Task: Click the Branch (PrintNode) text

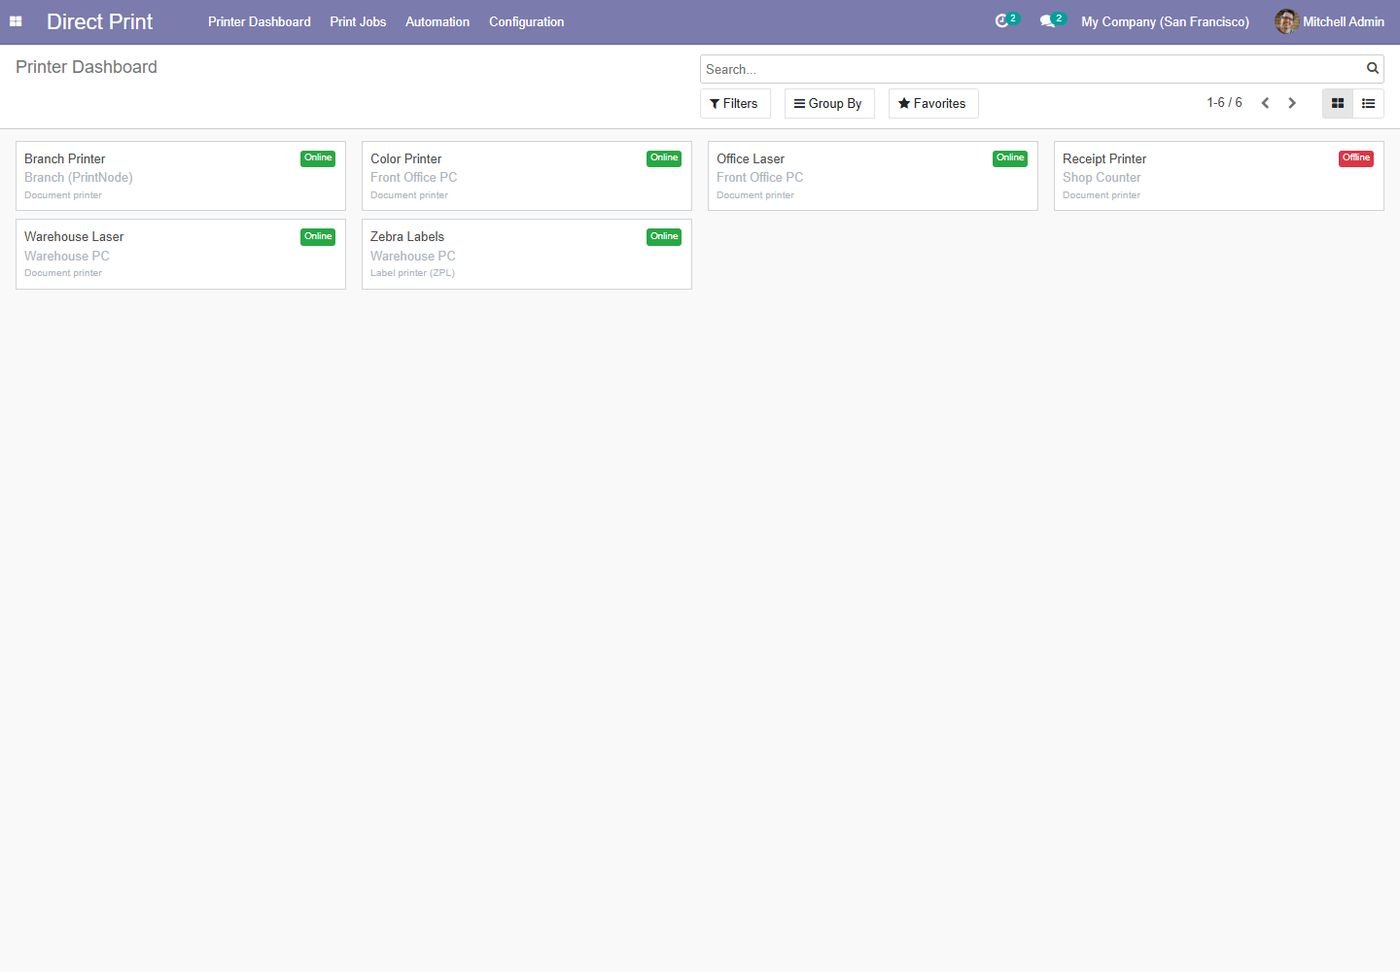Action: [x=78, y=177]
